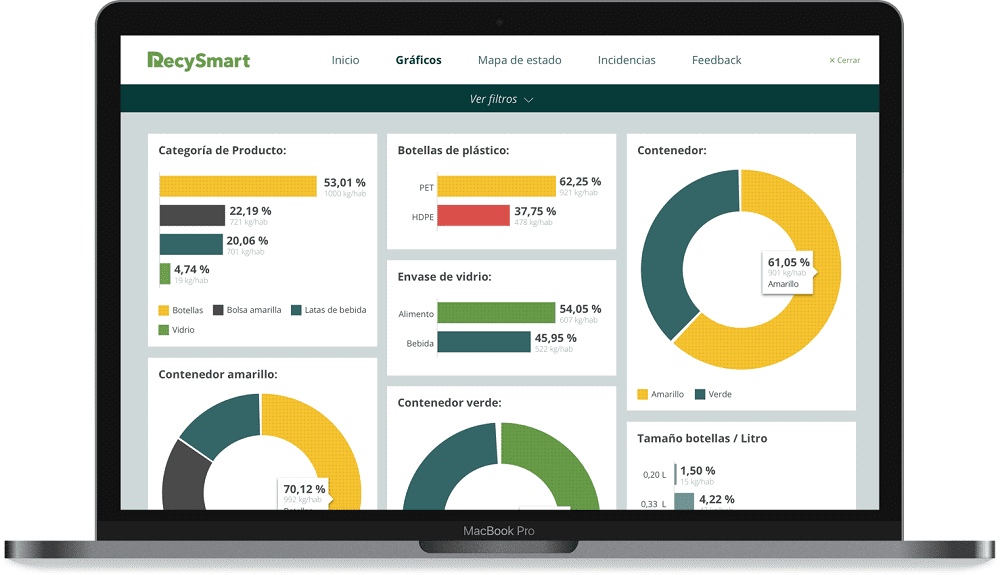
Task: Open the Incidencias section
Action: click(626, 60)
